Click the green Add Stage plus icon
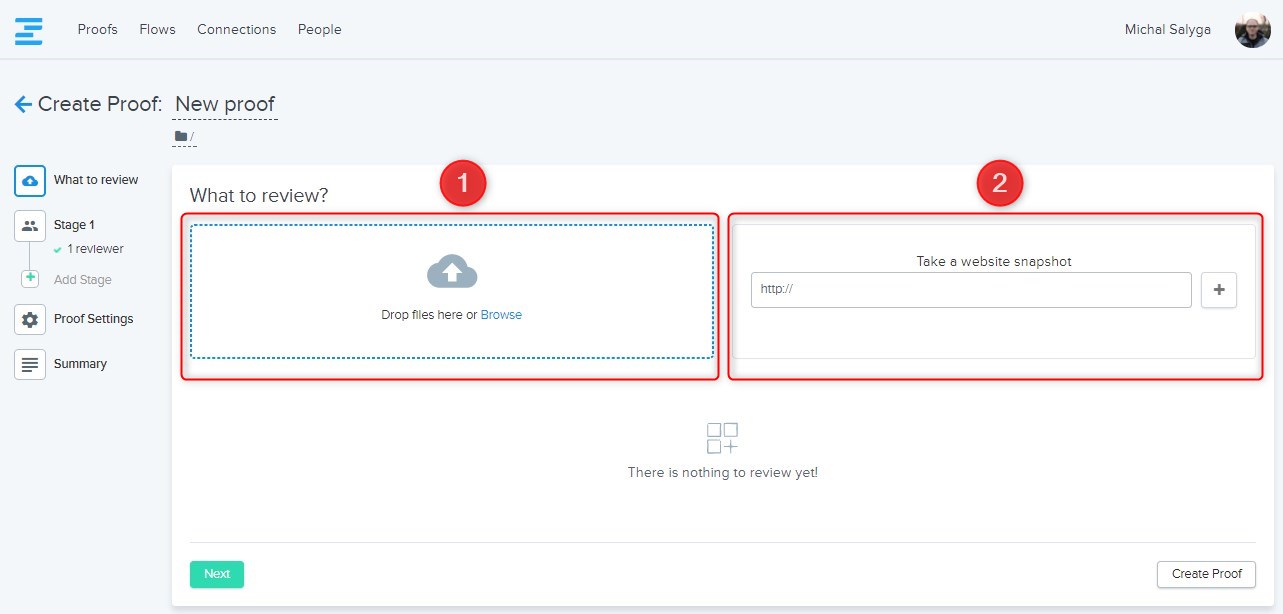 point(30,279)
